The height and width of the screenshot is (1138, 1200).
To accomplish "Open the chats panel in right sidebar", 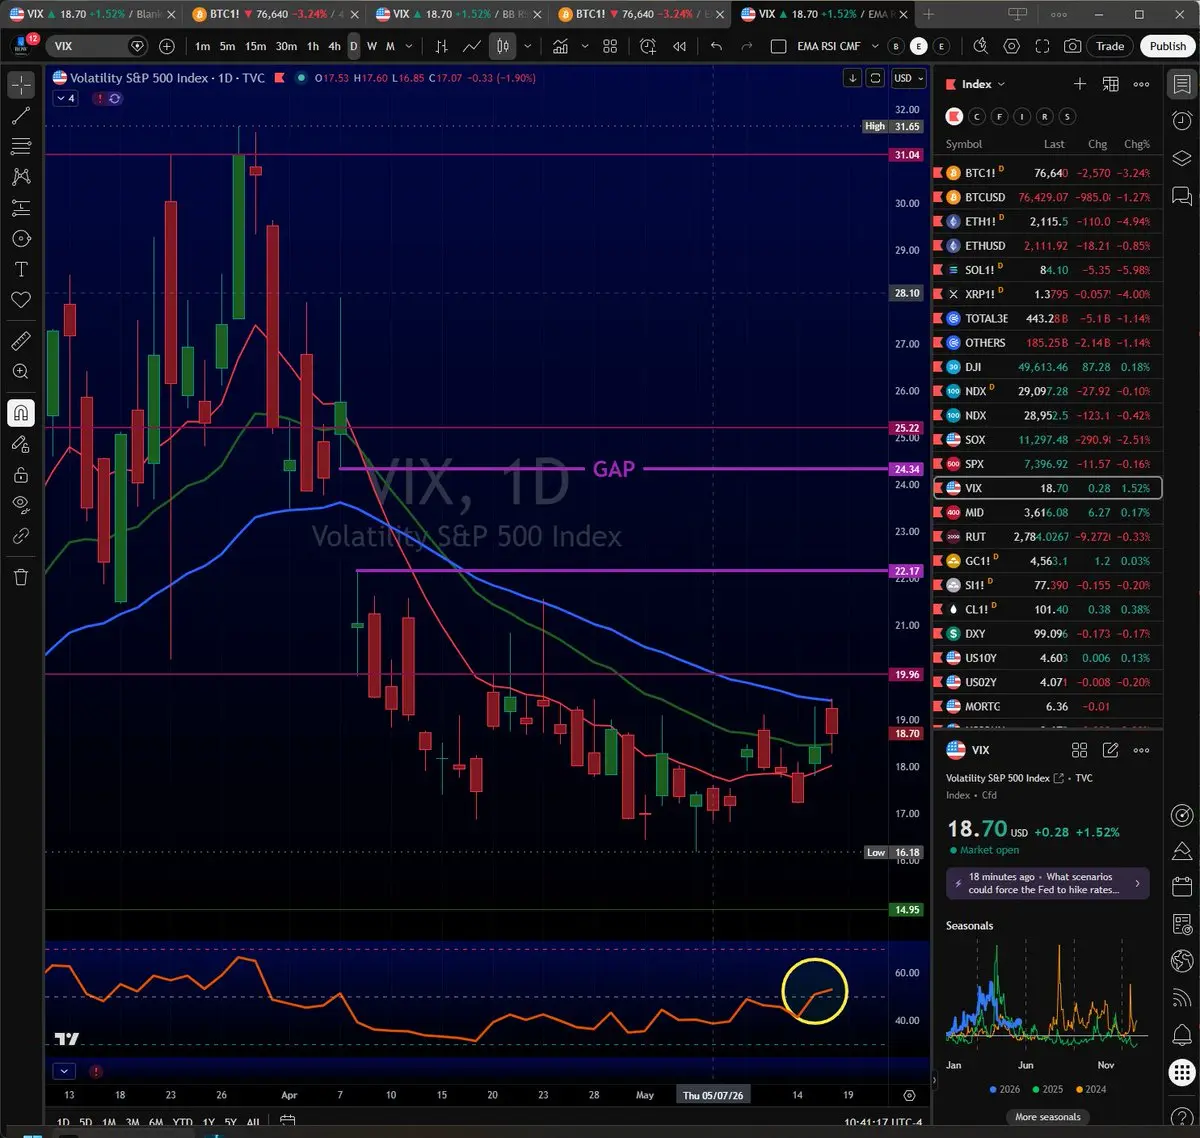I will point(1182,194).
